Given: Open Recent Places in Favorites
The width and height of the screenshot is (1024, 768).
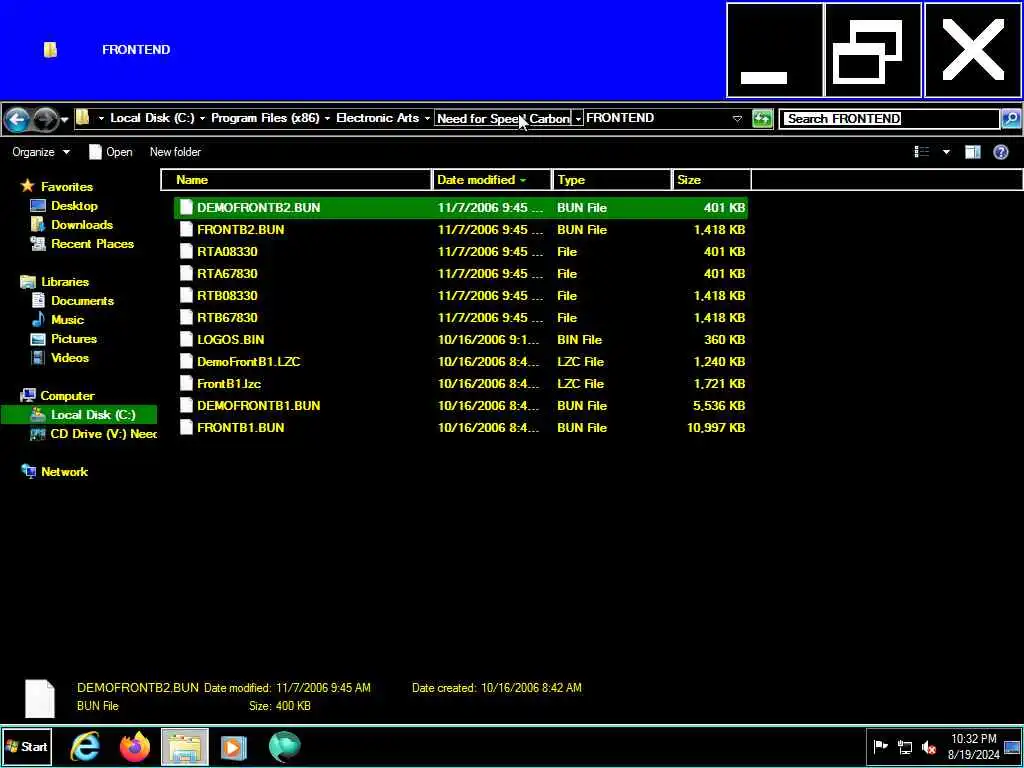Looking at the screenshot, I should tap(92, 244).
